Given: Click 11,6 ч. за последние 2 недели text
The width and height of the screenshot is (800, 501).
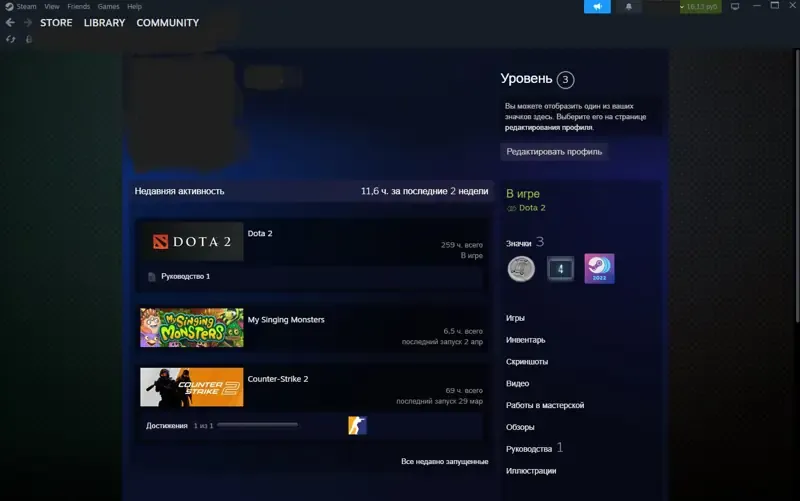Looking at the screenshot, I should pos(424,191).
